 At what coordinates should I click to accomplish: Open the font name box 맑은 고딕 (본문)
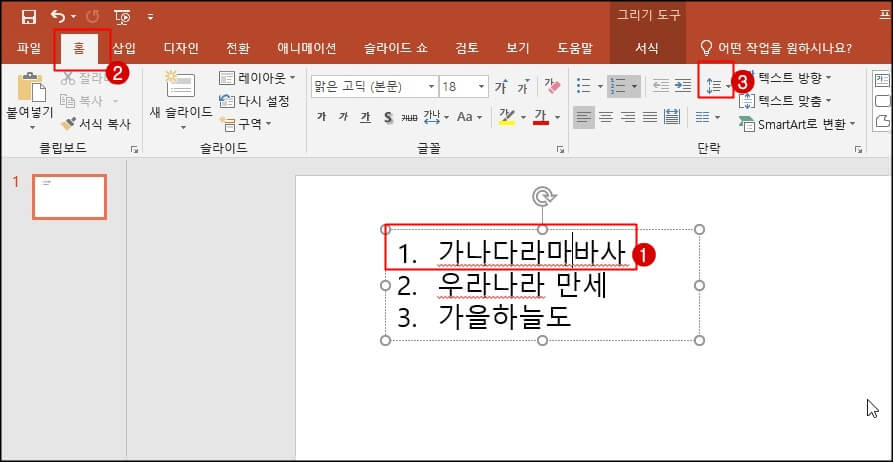(374, 87)
